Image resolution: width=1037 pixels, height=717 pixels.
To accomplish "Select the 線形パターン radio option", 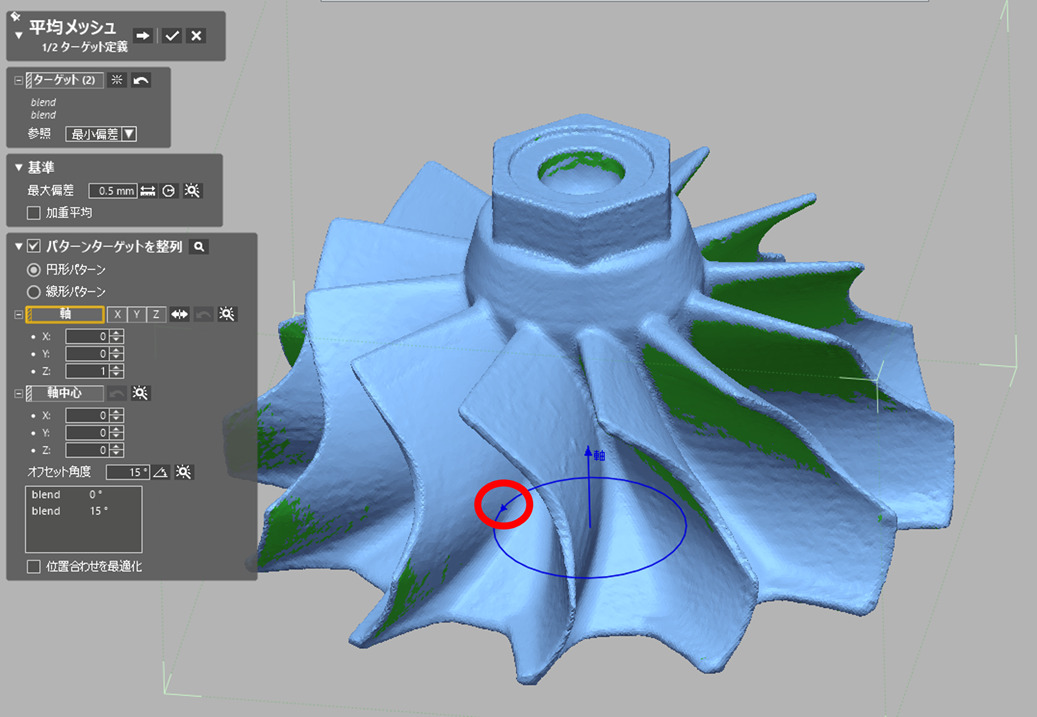I will (x=34, y=292).
